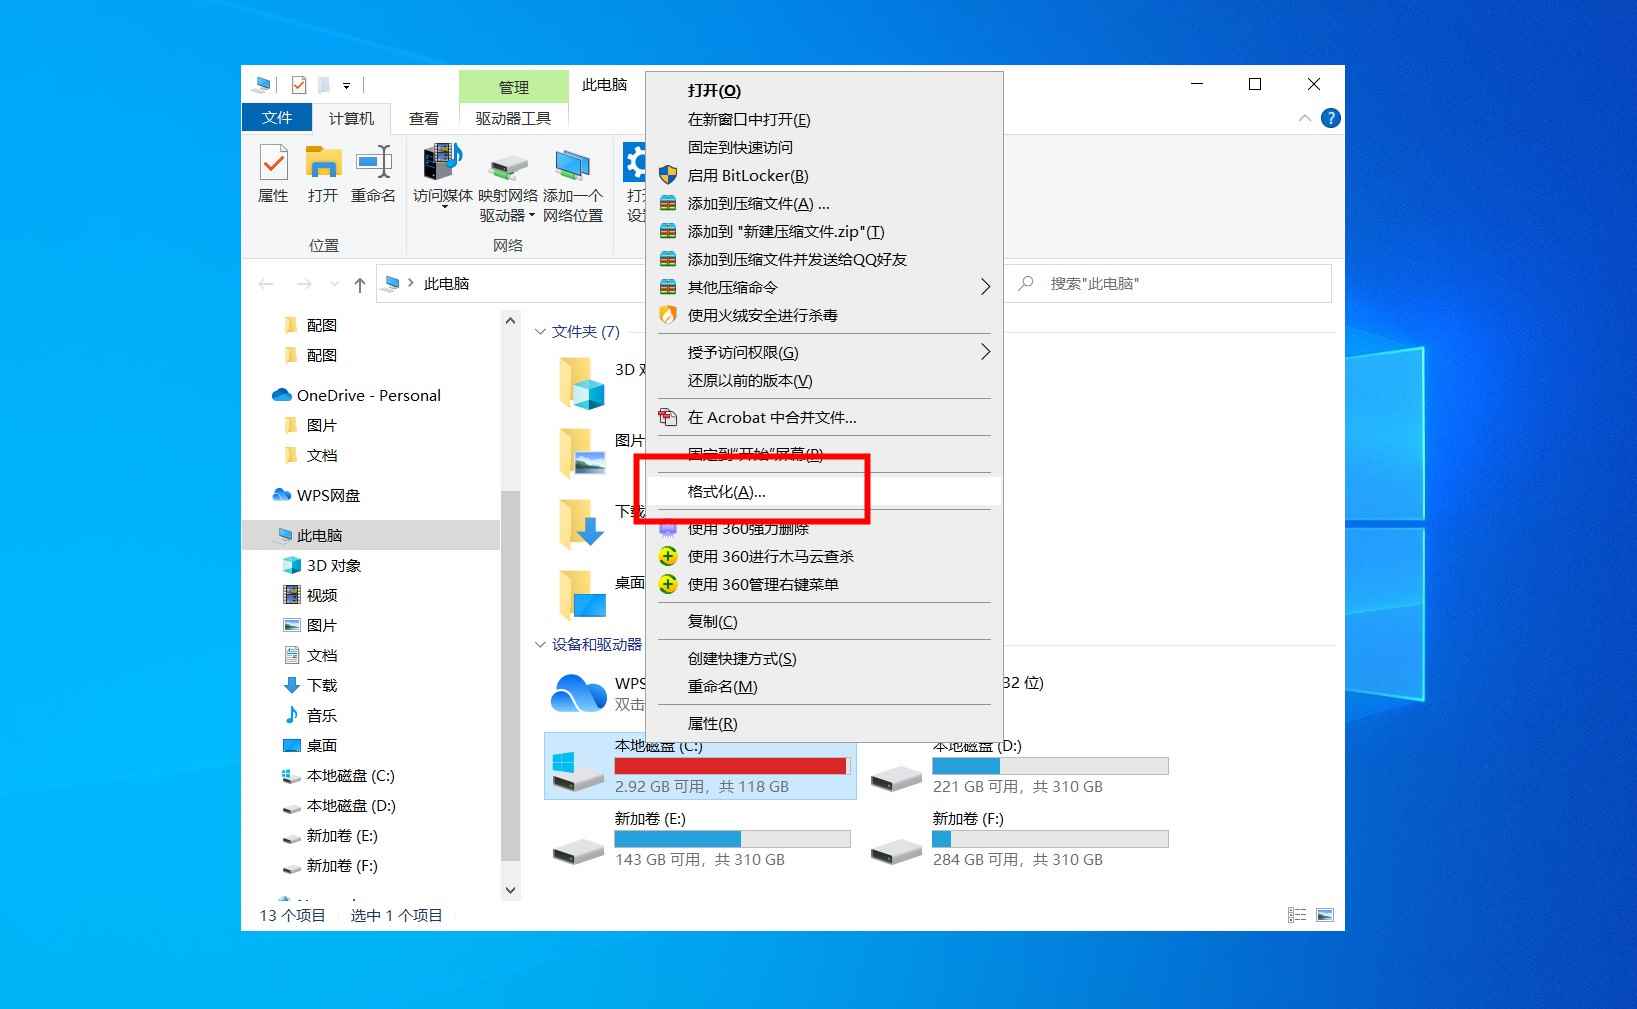Screen dimensions: 1637x1009
Task: Toggle large thumbnails view in status bar
Action: pos(1326,914)
